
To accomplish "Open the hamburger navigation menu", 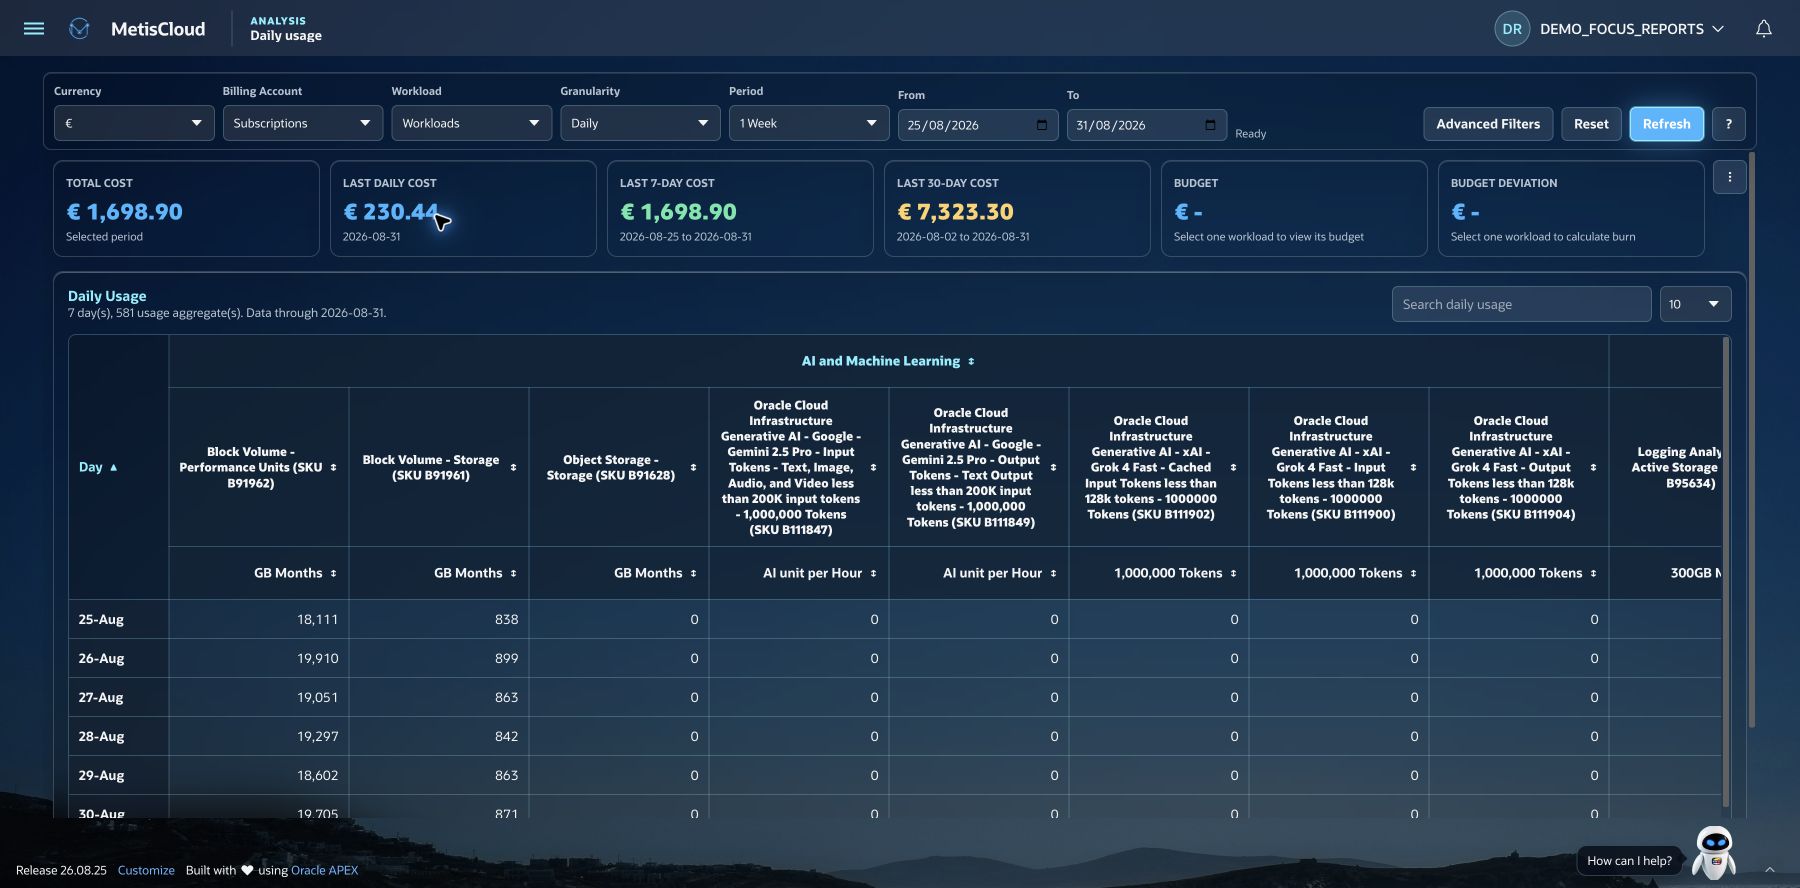I will (34, 28).
